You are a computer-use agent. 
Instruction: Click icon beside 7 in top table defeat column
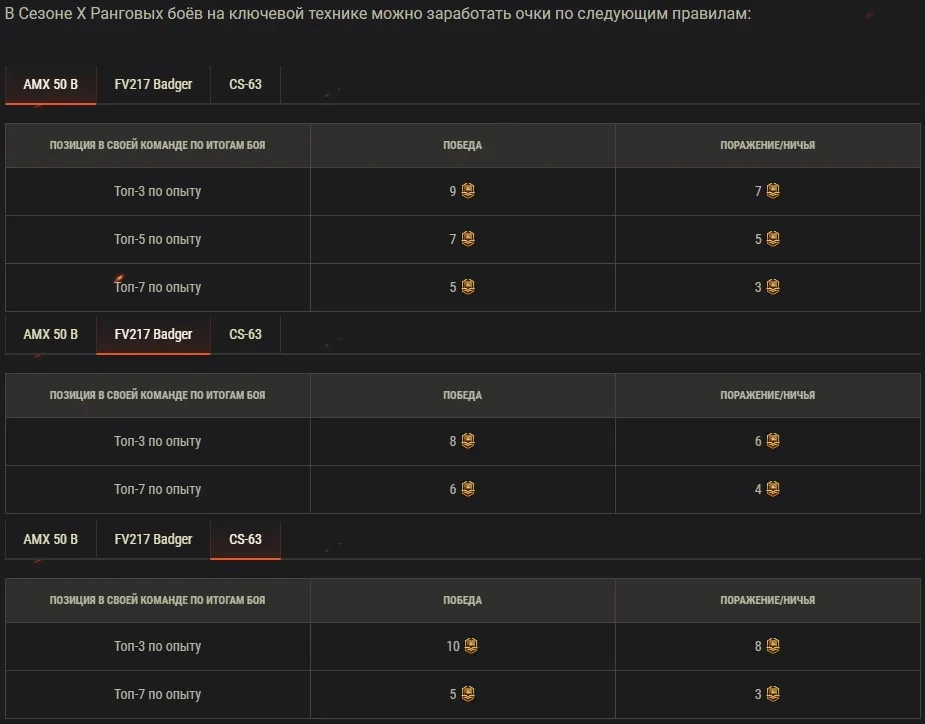[773, 191]
